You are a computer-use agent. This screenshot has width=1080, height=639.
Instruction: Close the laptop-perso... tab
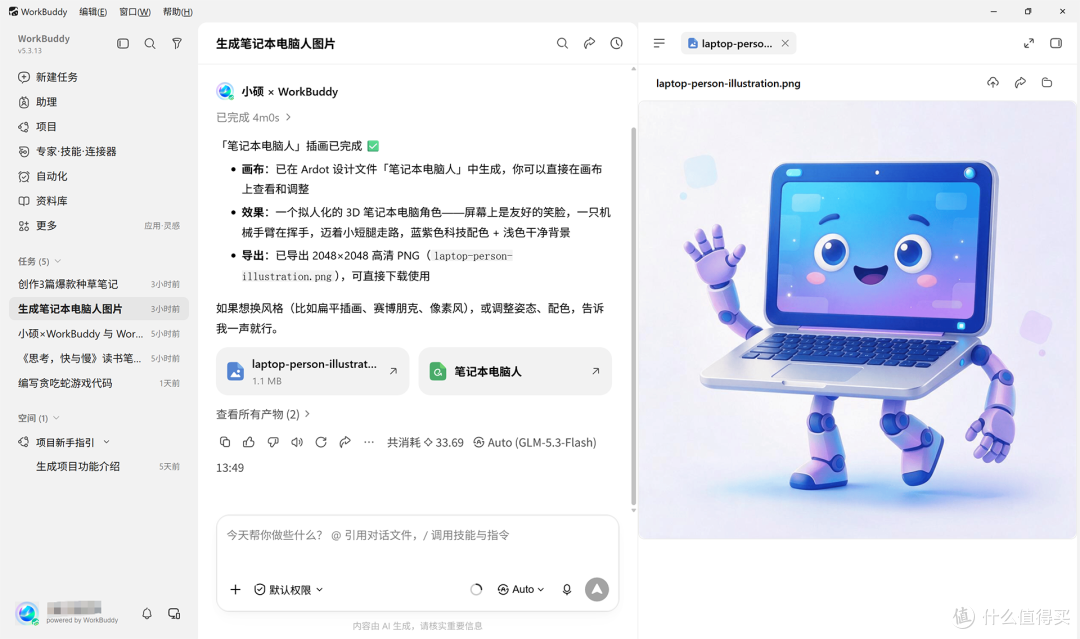(785, 43)
